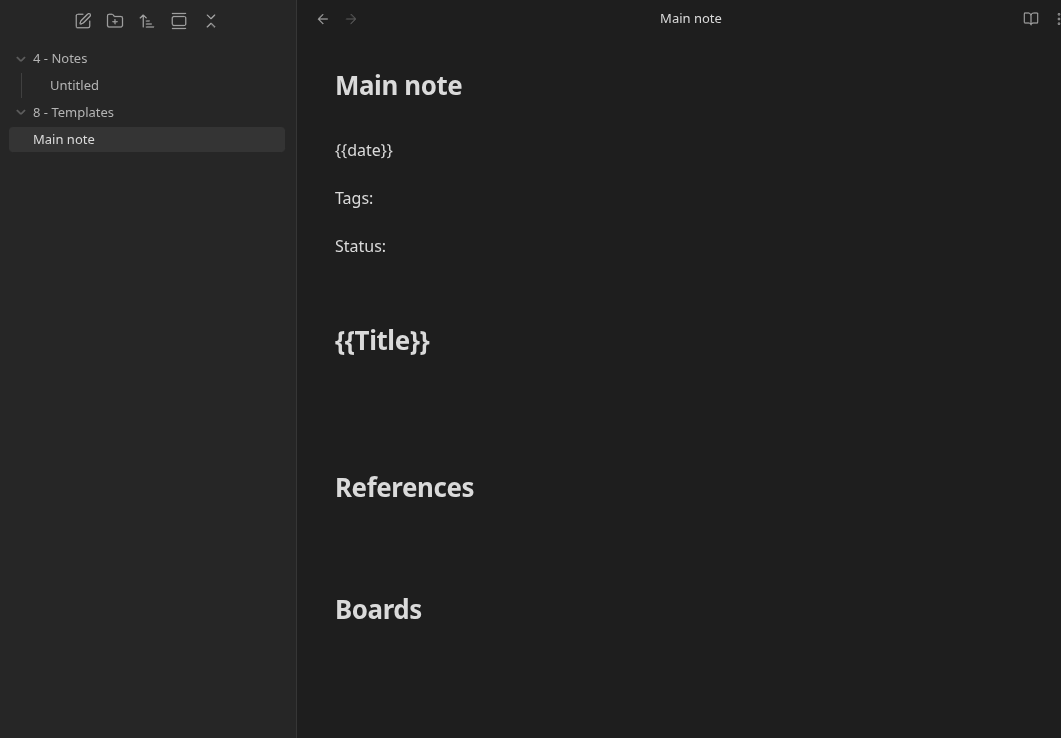The width and height of the screenshot is (1061, 738).
Task: Click the Status: line in editor
Action: pyautogui.click(x=360, y=246)
